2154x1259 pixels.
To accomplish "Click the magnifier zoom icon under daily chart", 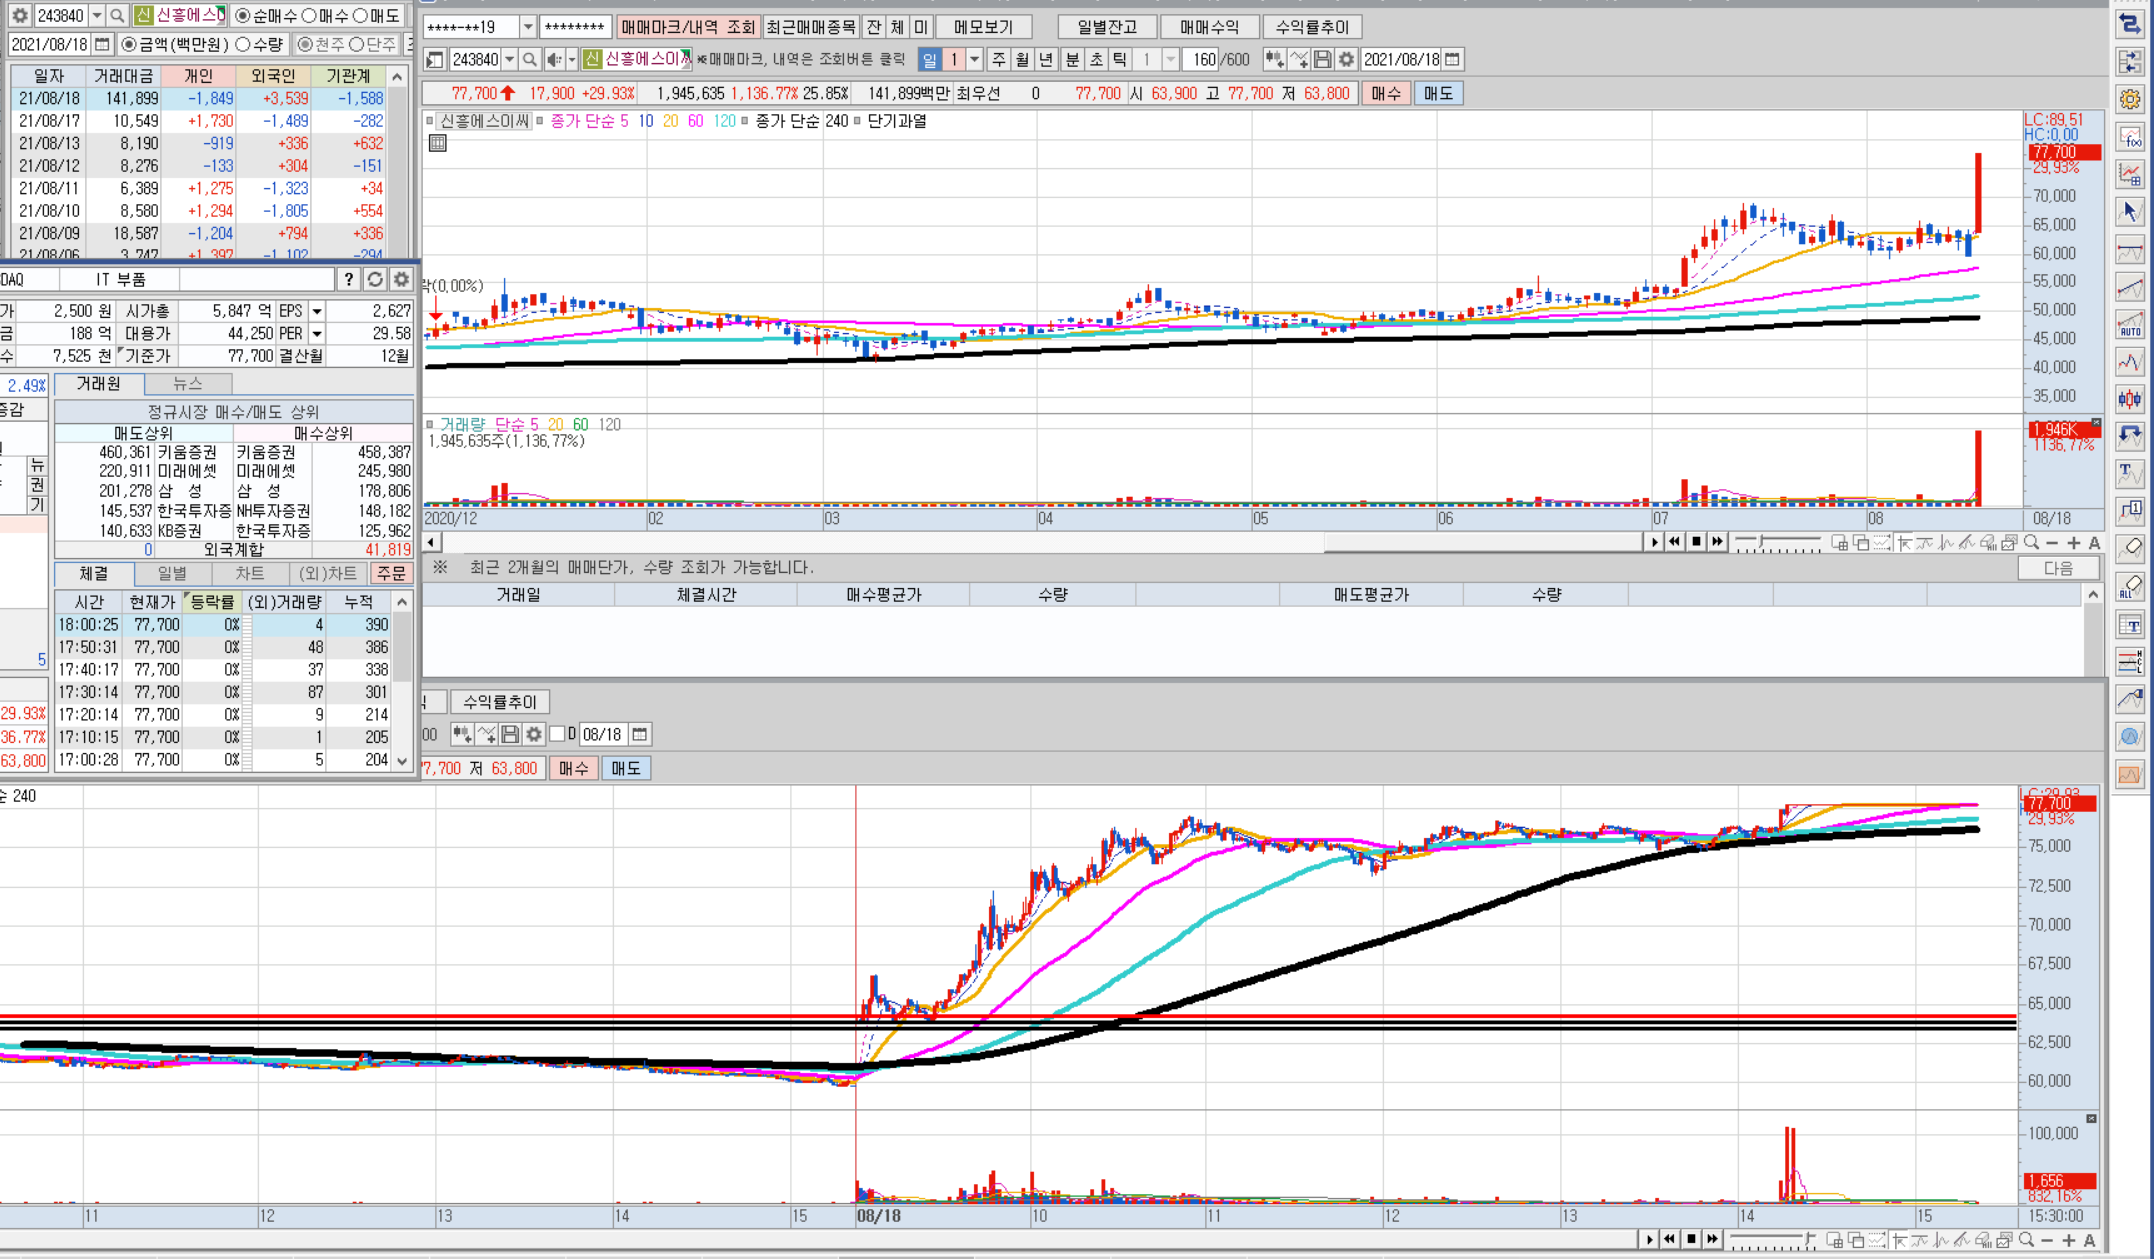I will click(x=2031, y=542).
